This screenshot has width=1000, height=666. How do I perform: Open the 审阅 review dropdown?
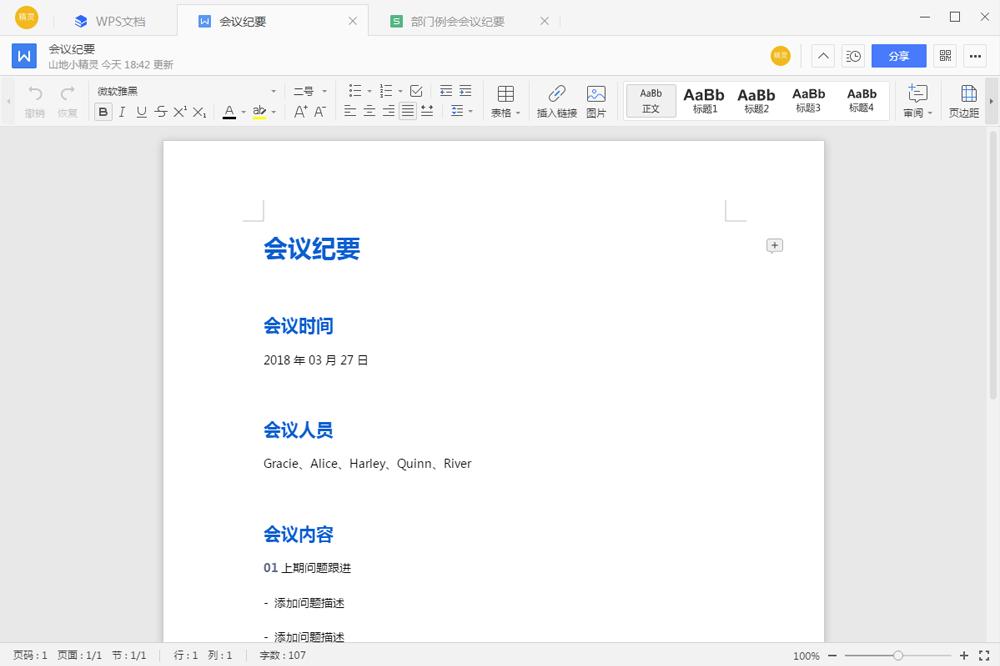918,101
